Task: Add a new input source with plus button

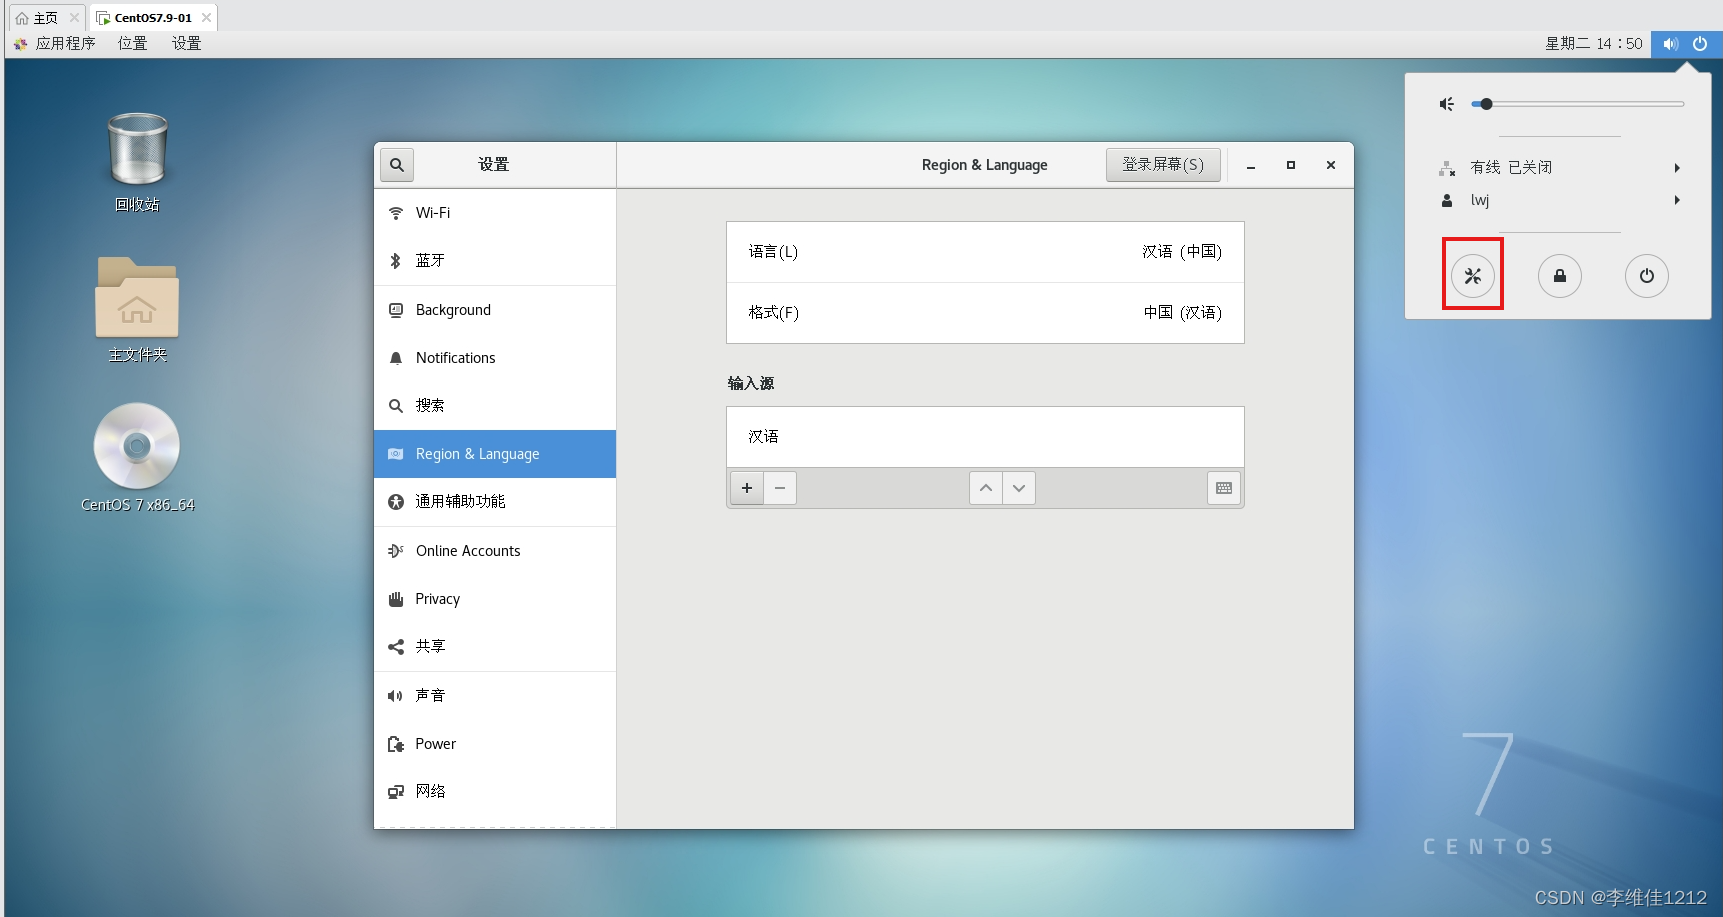Action: 746,488
